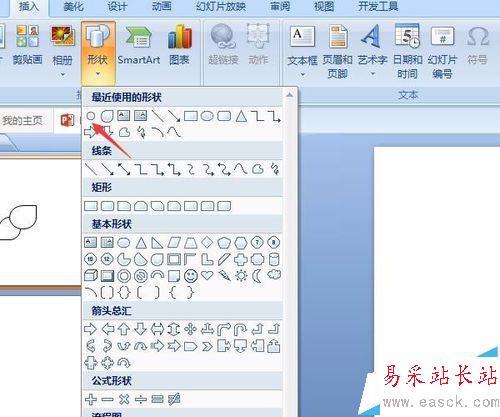Choose the diamond in 基本形状
This screenshot has height=417, width=500.
[207, 242]
